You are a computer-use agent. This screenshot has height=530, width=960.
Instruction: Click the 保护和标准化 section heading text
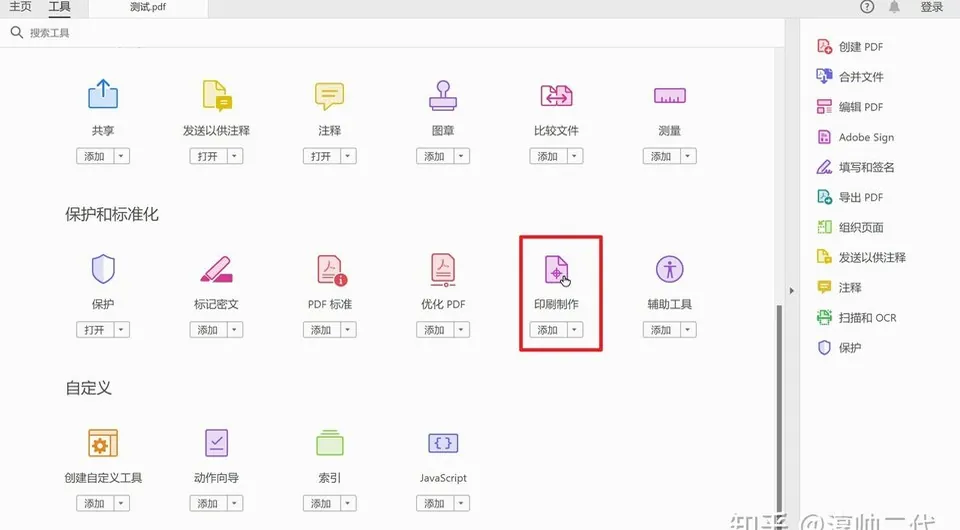[112, 214]
